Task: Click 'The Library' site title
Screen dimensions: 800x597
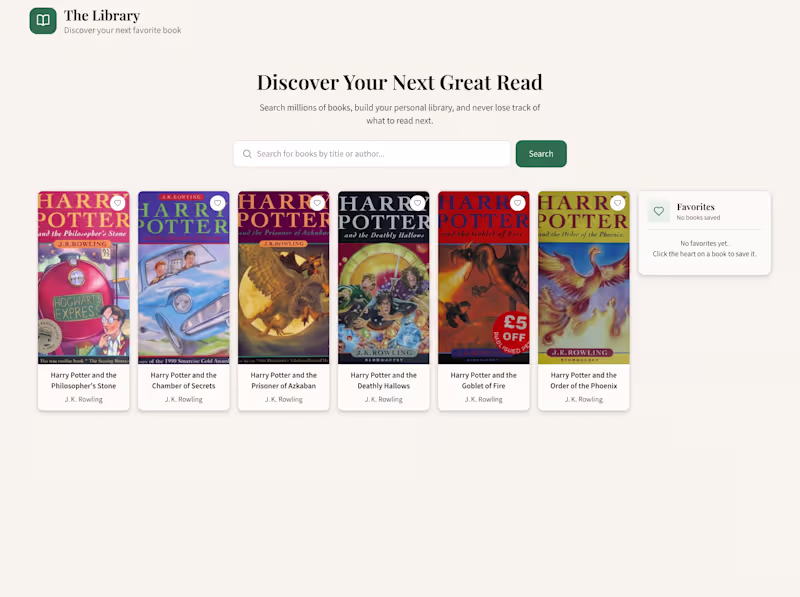Action: (x=102, y=16)
